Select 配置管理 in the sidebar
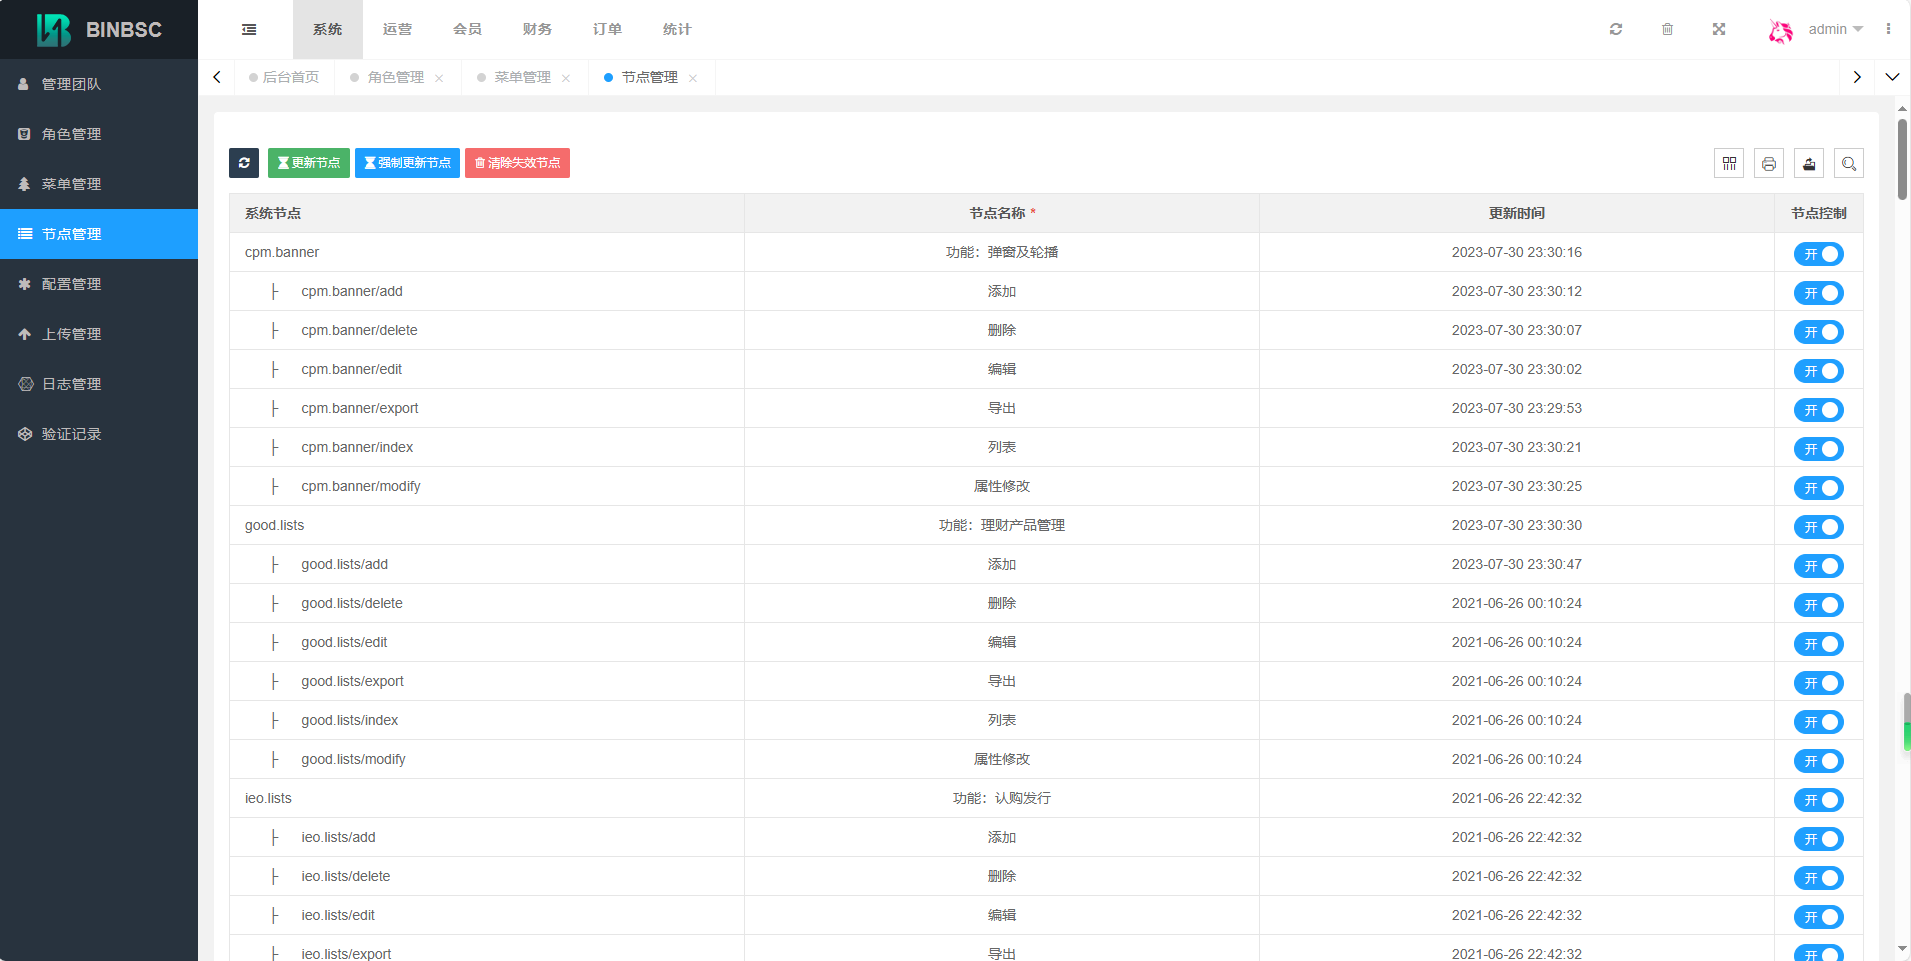The width and height of the screenshot is (1911, 961). tap(71, 284)
